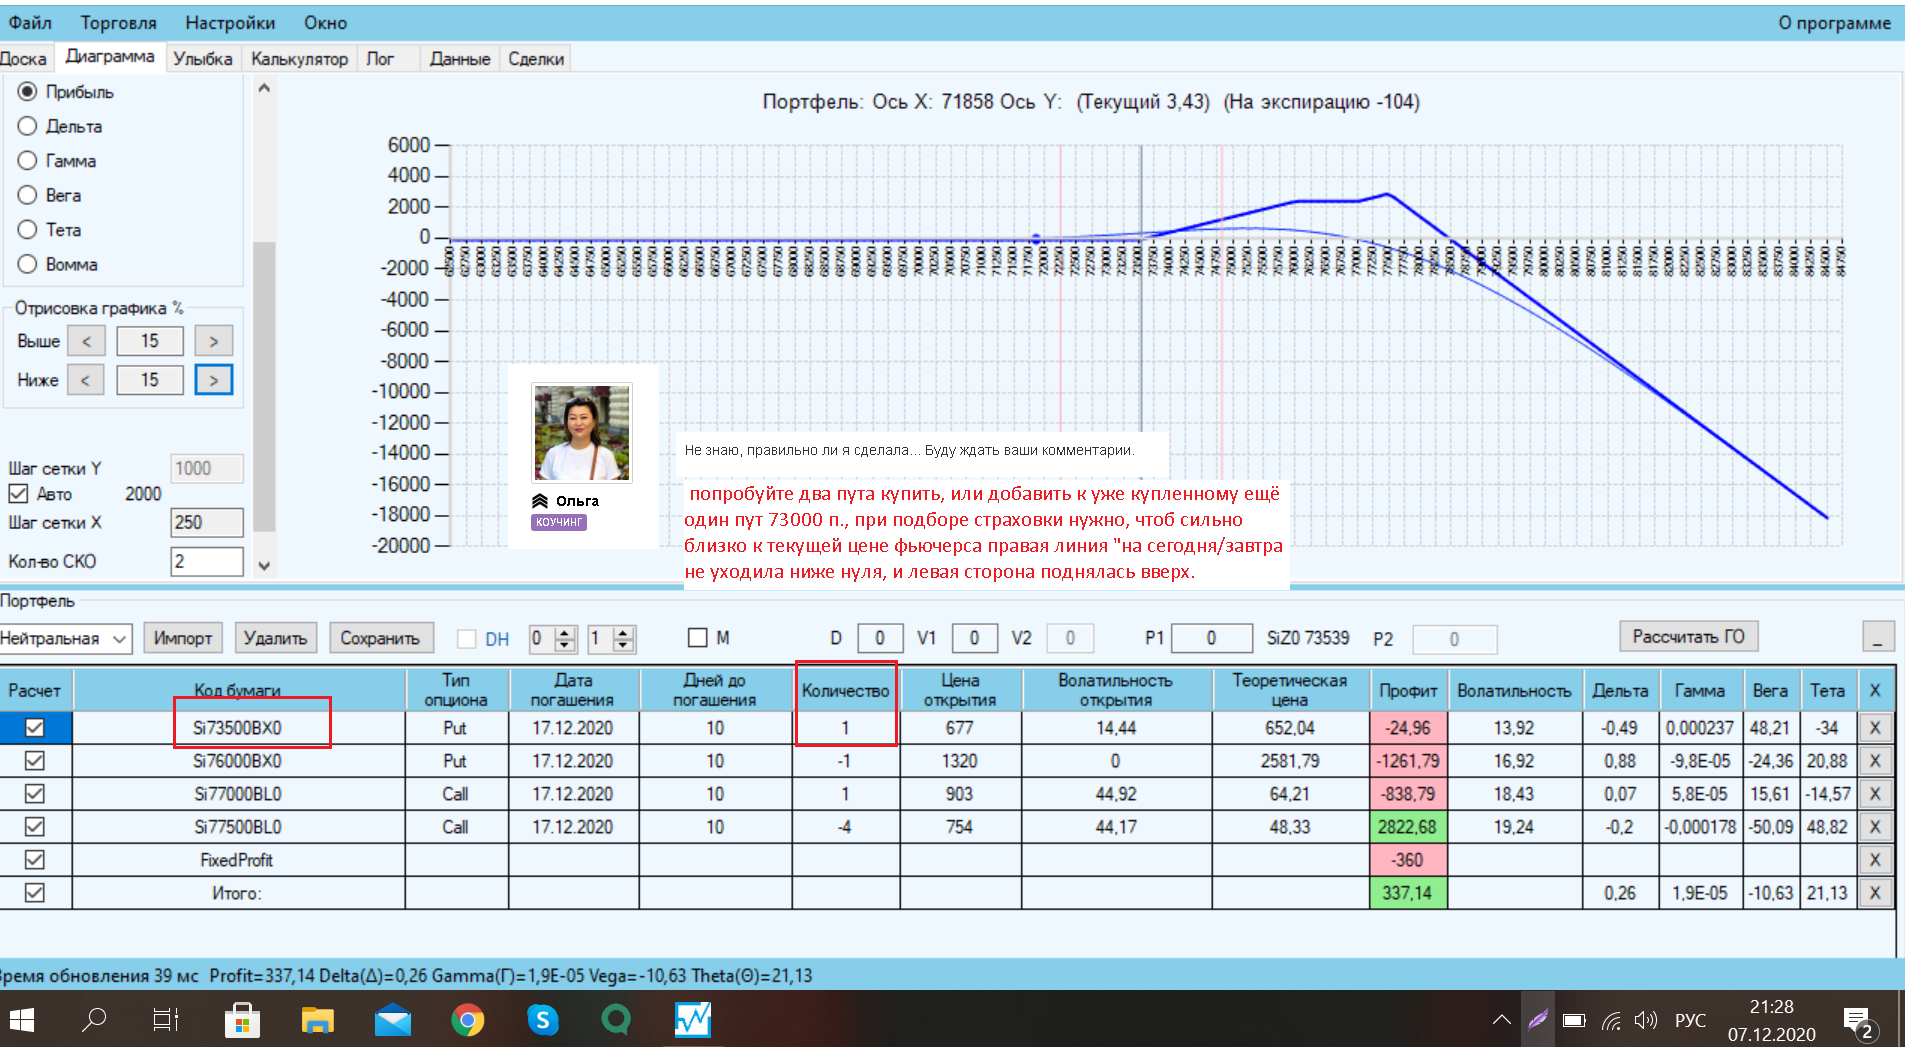Open Skype from taskbar
The height and width of the screenshot is (1047, 1905).
pos(542,1020)
